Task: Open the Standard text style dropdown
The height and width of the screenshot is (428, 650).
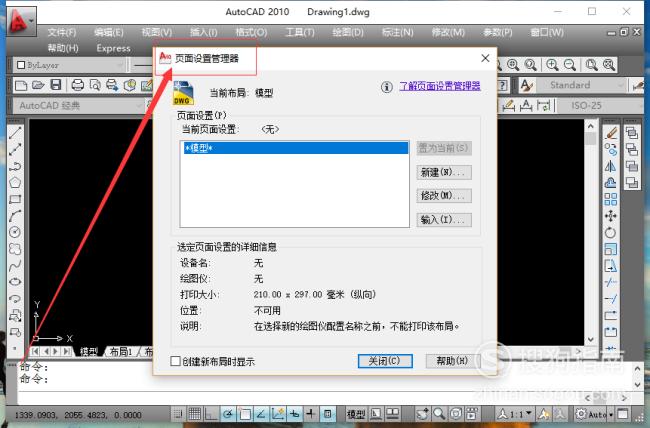Action: pos(581,85)
